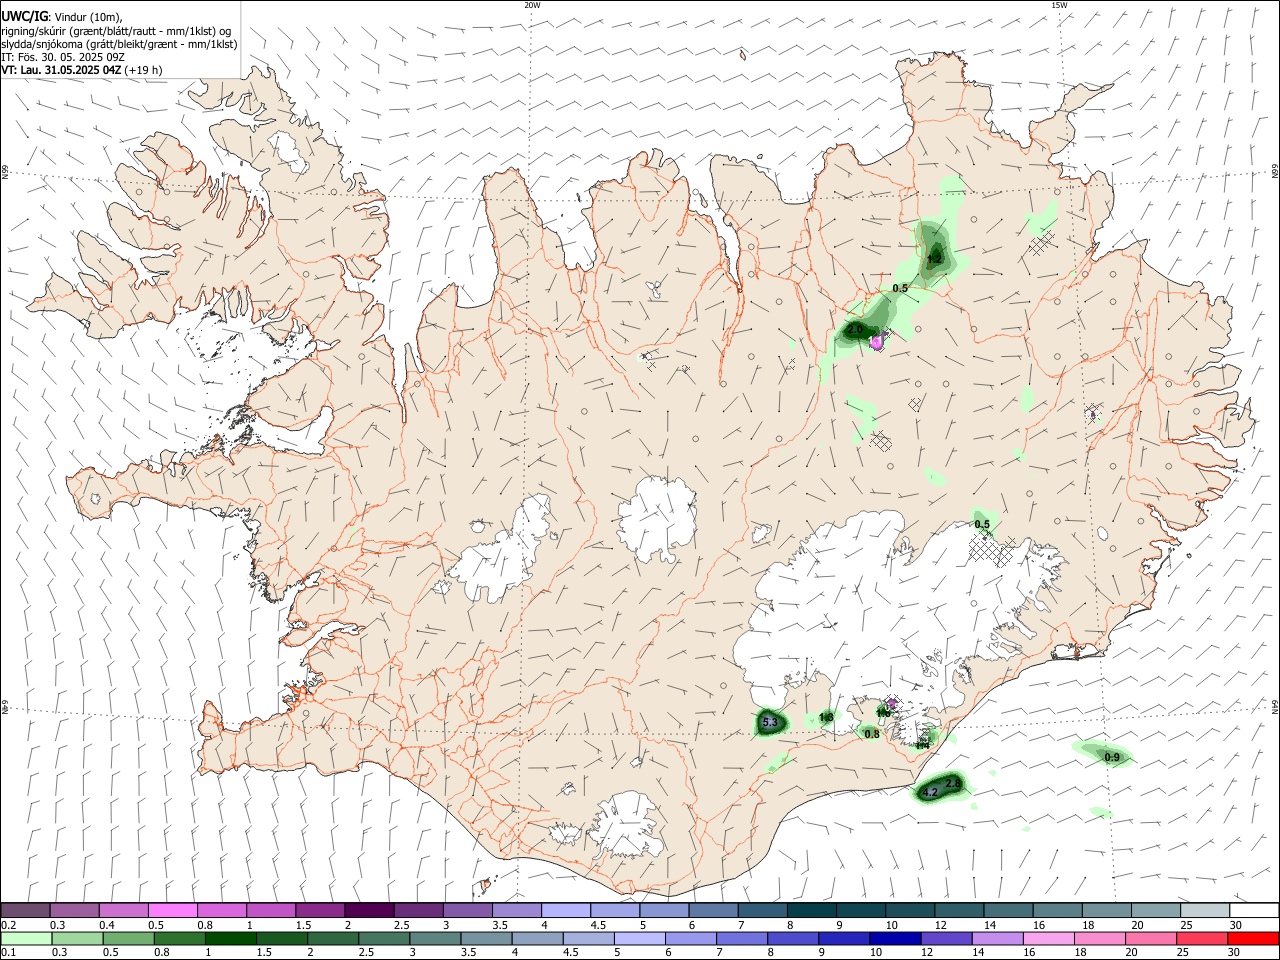Screen dimensions: 1280x960
Task: Click the dull purple swatch between 0.2 and 0.3
Action: [25, 910]
